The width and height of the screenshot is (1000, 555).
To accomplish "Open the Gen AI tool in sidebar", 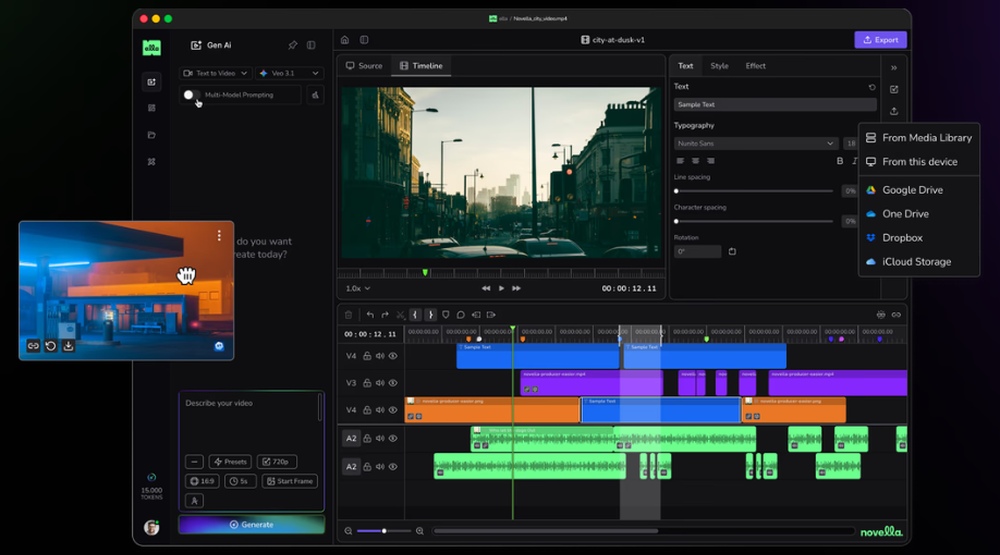I will click(151, 82).
